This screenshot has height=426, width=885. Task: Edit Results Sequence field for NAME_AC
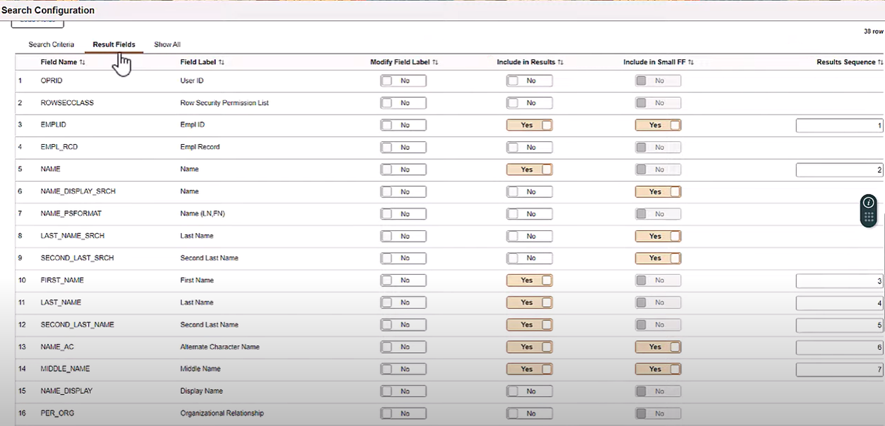point(840,347)
